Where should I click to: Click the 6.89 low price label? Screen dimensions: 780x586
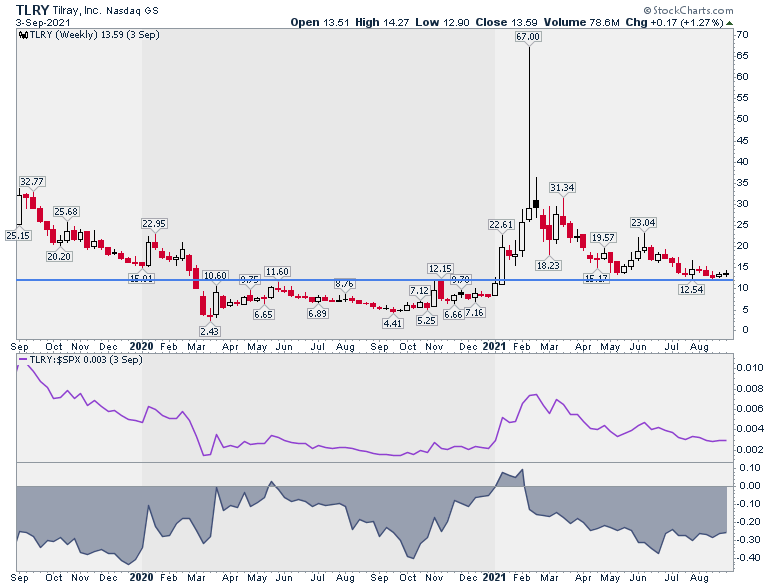click(x=317, y=313)
